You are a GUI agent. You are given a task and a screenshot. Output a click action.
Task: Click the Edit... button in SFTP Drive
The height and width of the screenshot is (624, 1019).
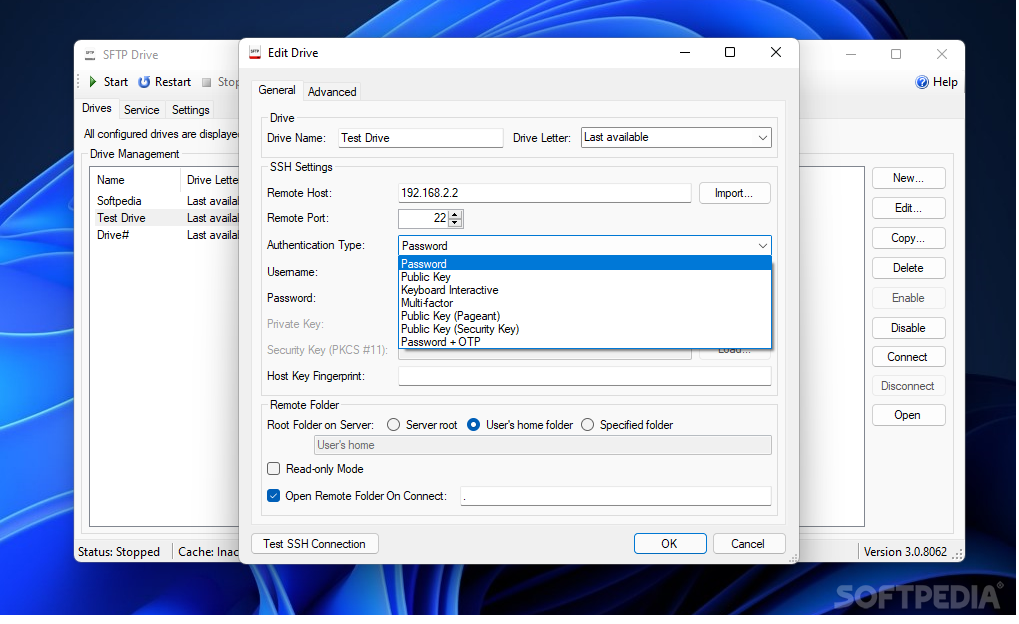point(908,208)
